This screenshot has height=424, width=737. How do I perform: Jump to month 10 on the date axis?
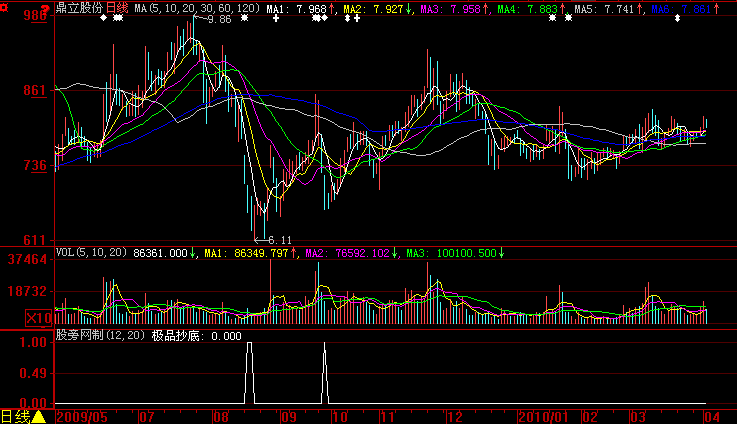pyautogui.click(x=340, y=417)
